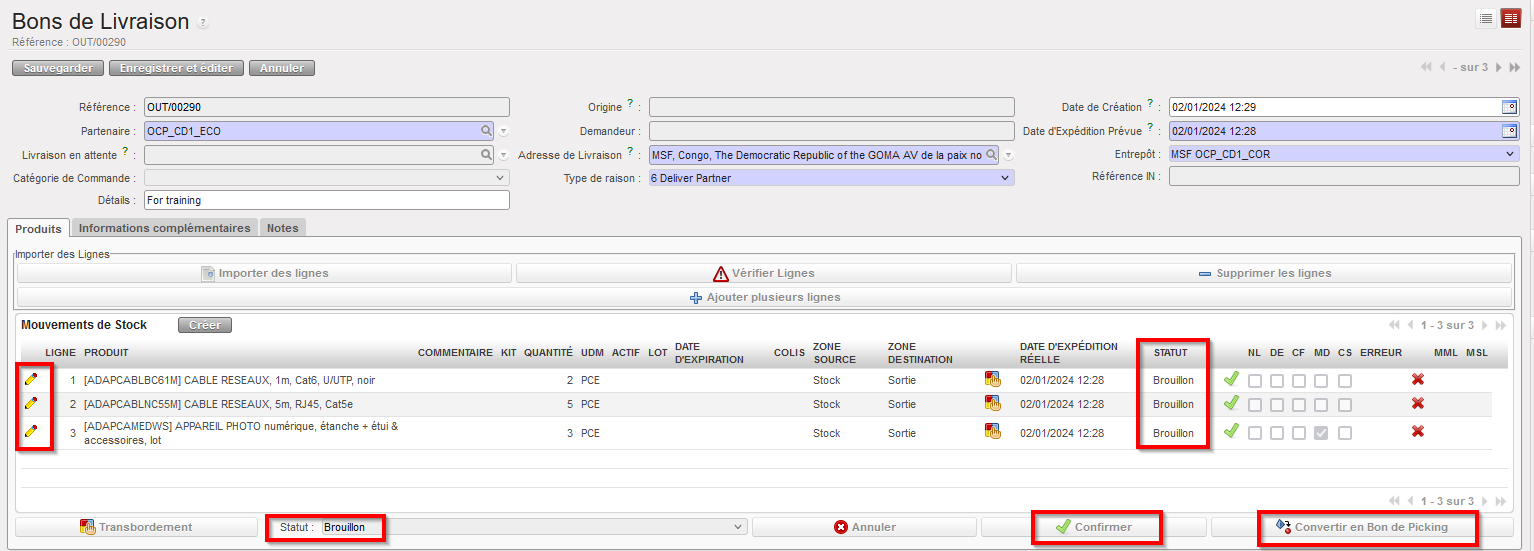Image resolution: width=1534 pixels, height=551 pixels.
Task: Click search icon in Partenaire field
Action: [487, 131]
